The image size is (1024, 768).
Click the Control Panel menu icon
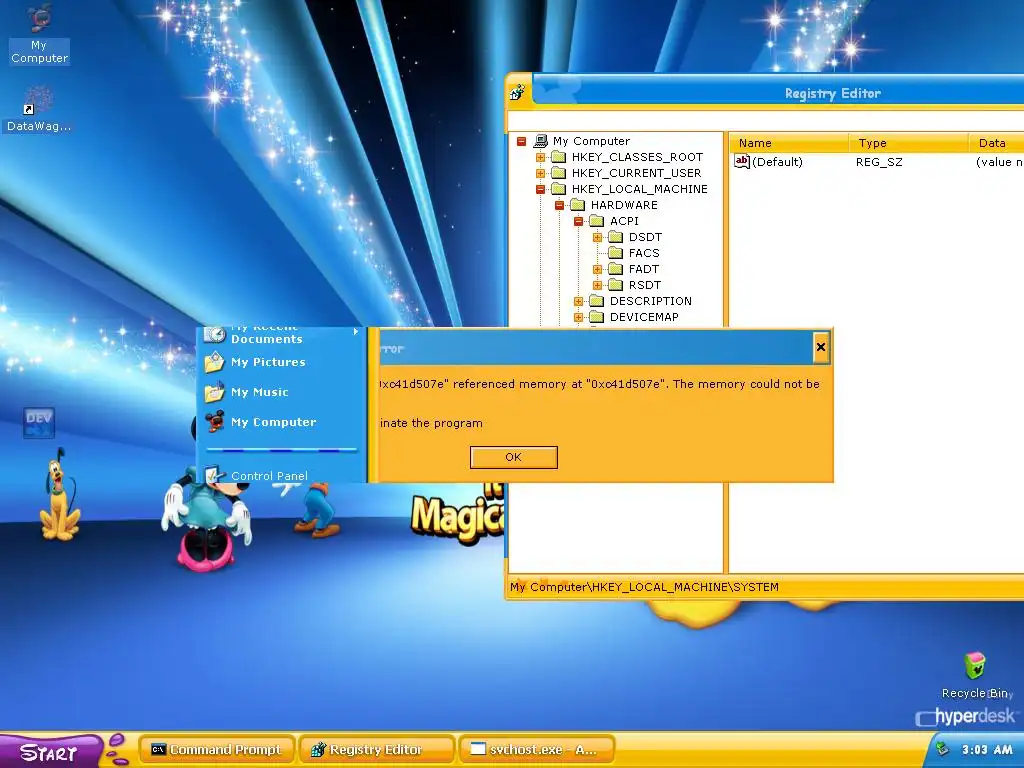214,475
